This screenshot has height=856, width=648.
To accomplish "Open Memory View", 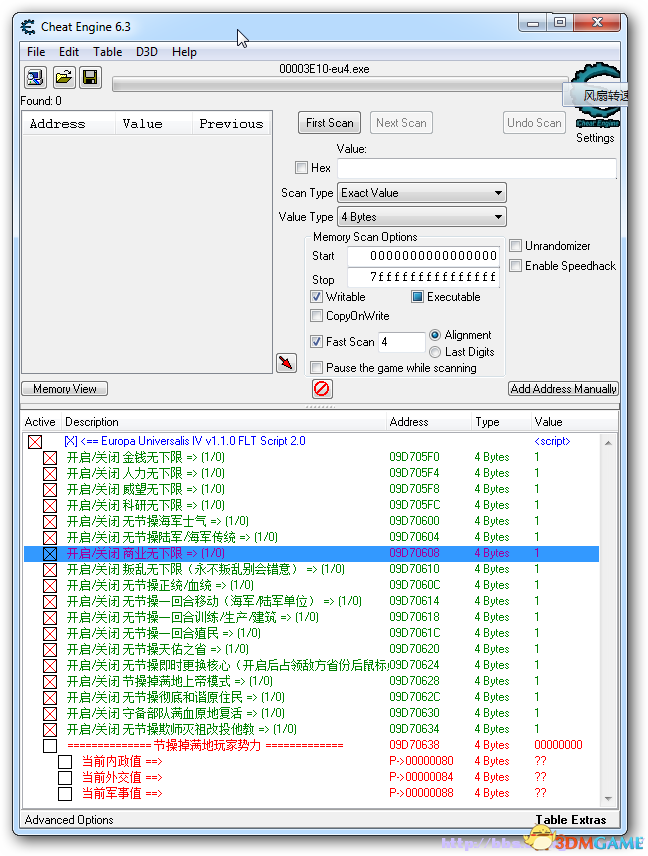I will point(64,389).
